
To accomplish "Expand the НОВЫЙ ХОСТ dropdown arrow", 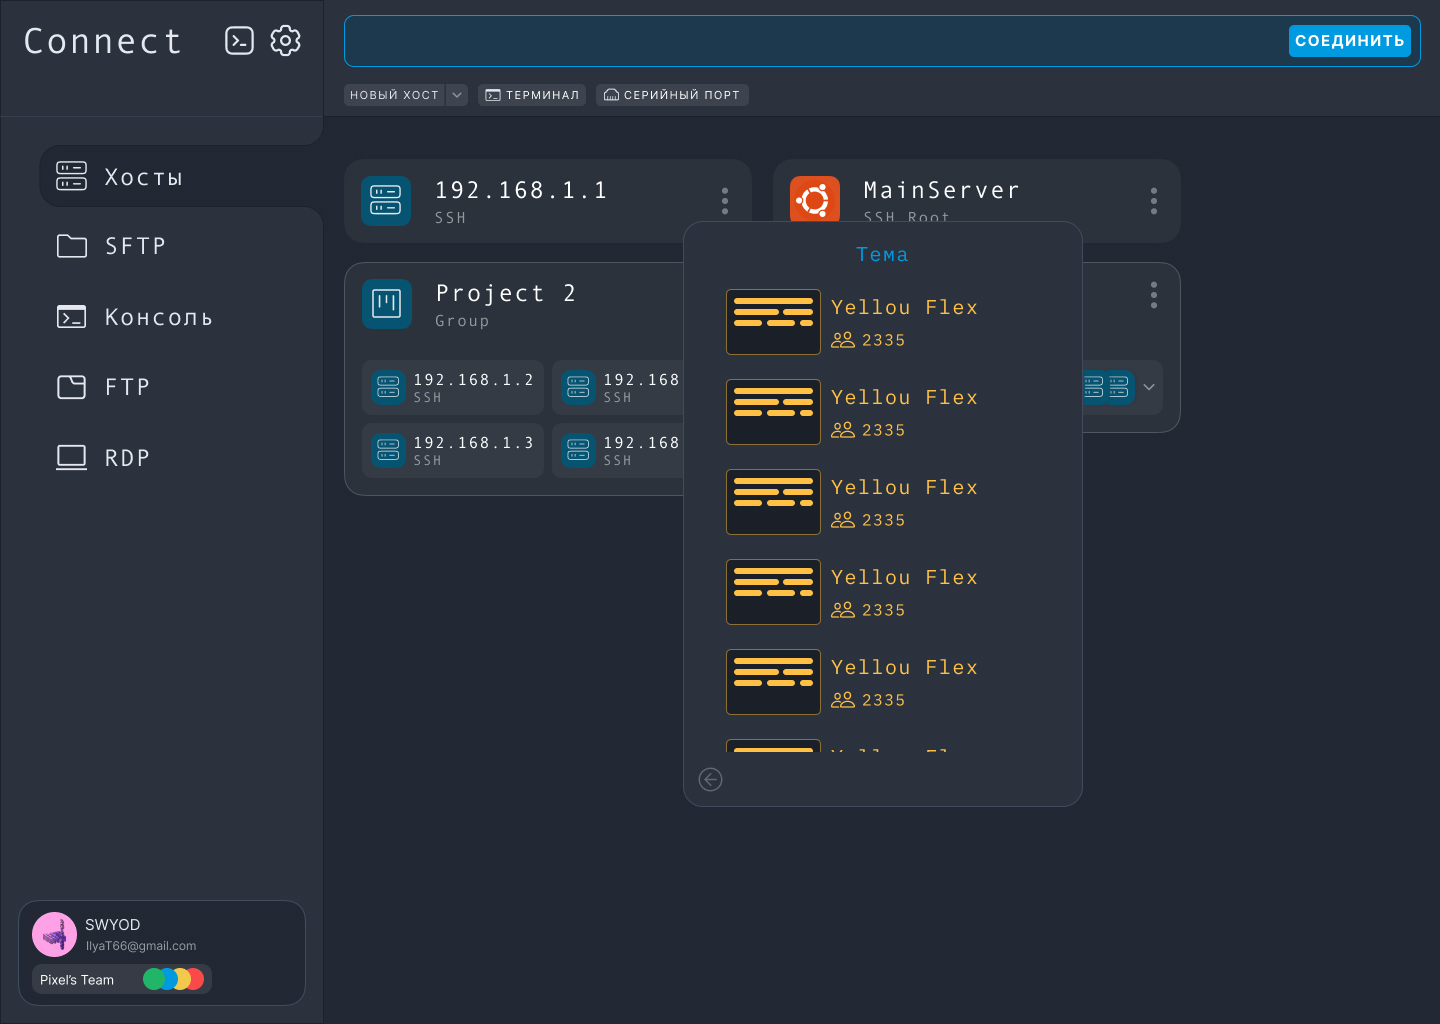I will click(x=457, y=95).
